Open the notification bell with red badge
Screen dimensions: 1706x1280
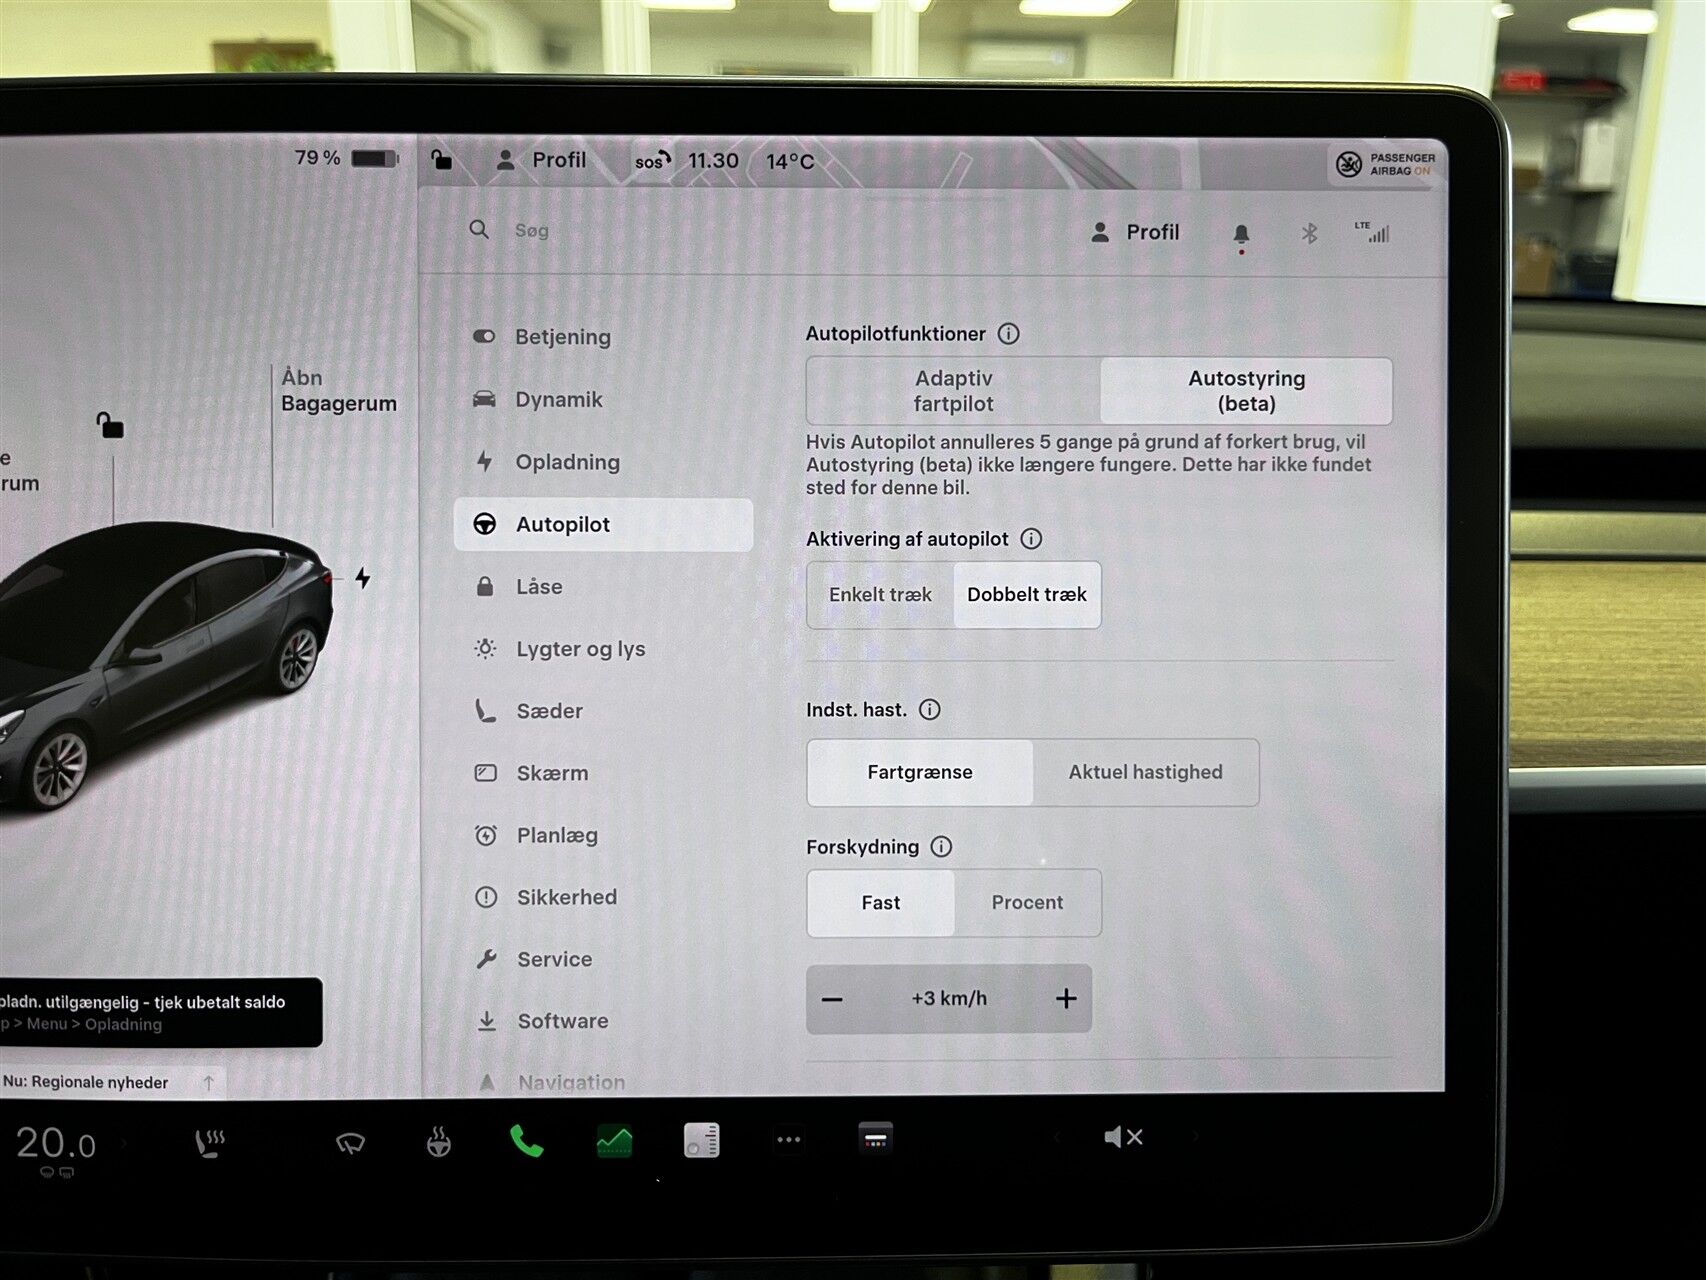1240,232
